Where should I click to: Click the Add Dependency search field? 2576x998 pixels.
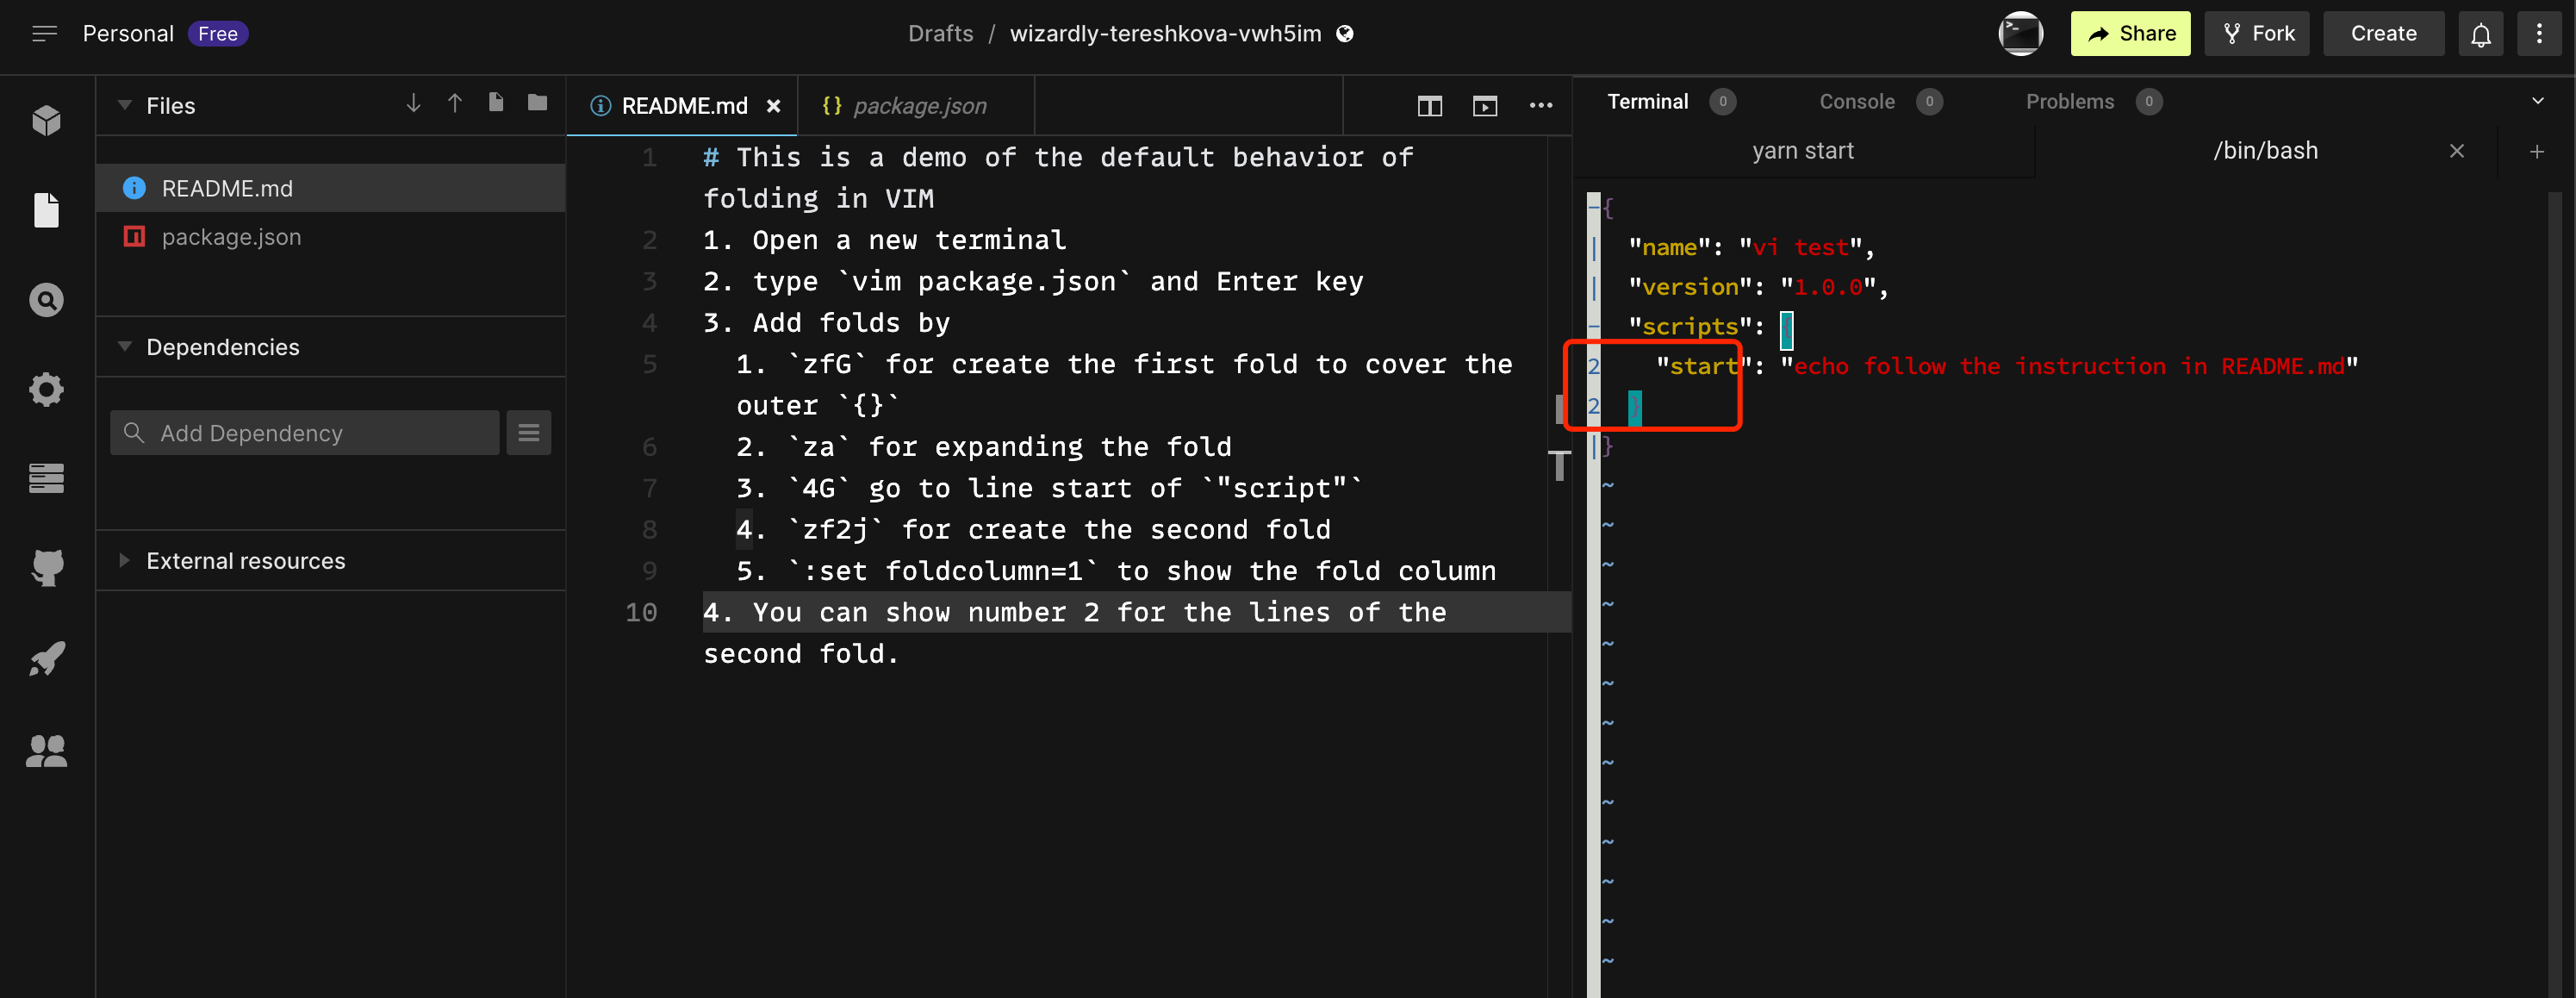click(x=305, y=432)
